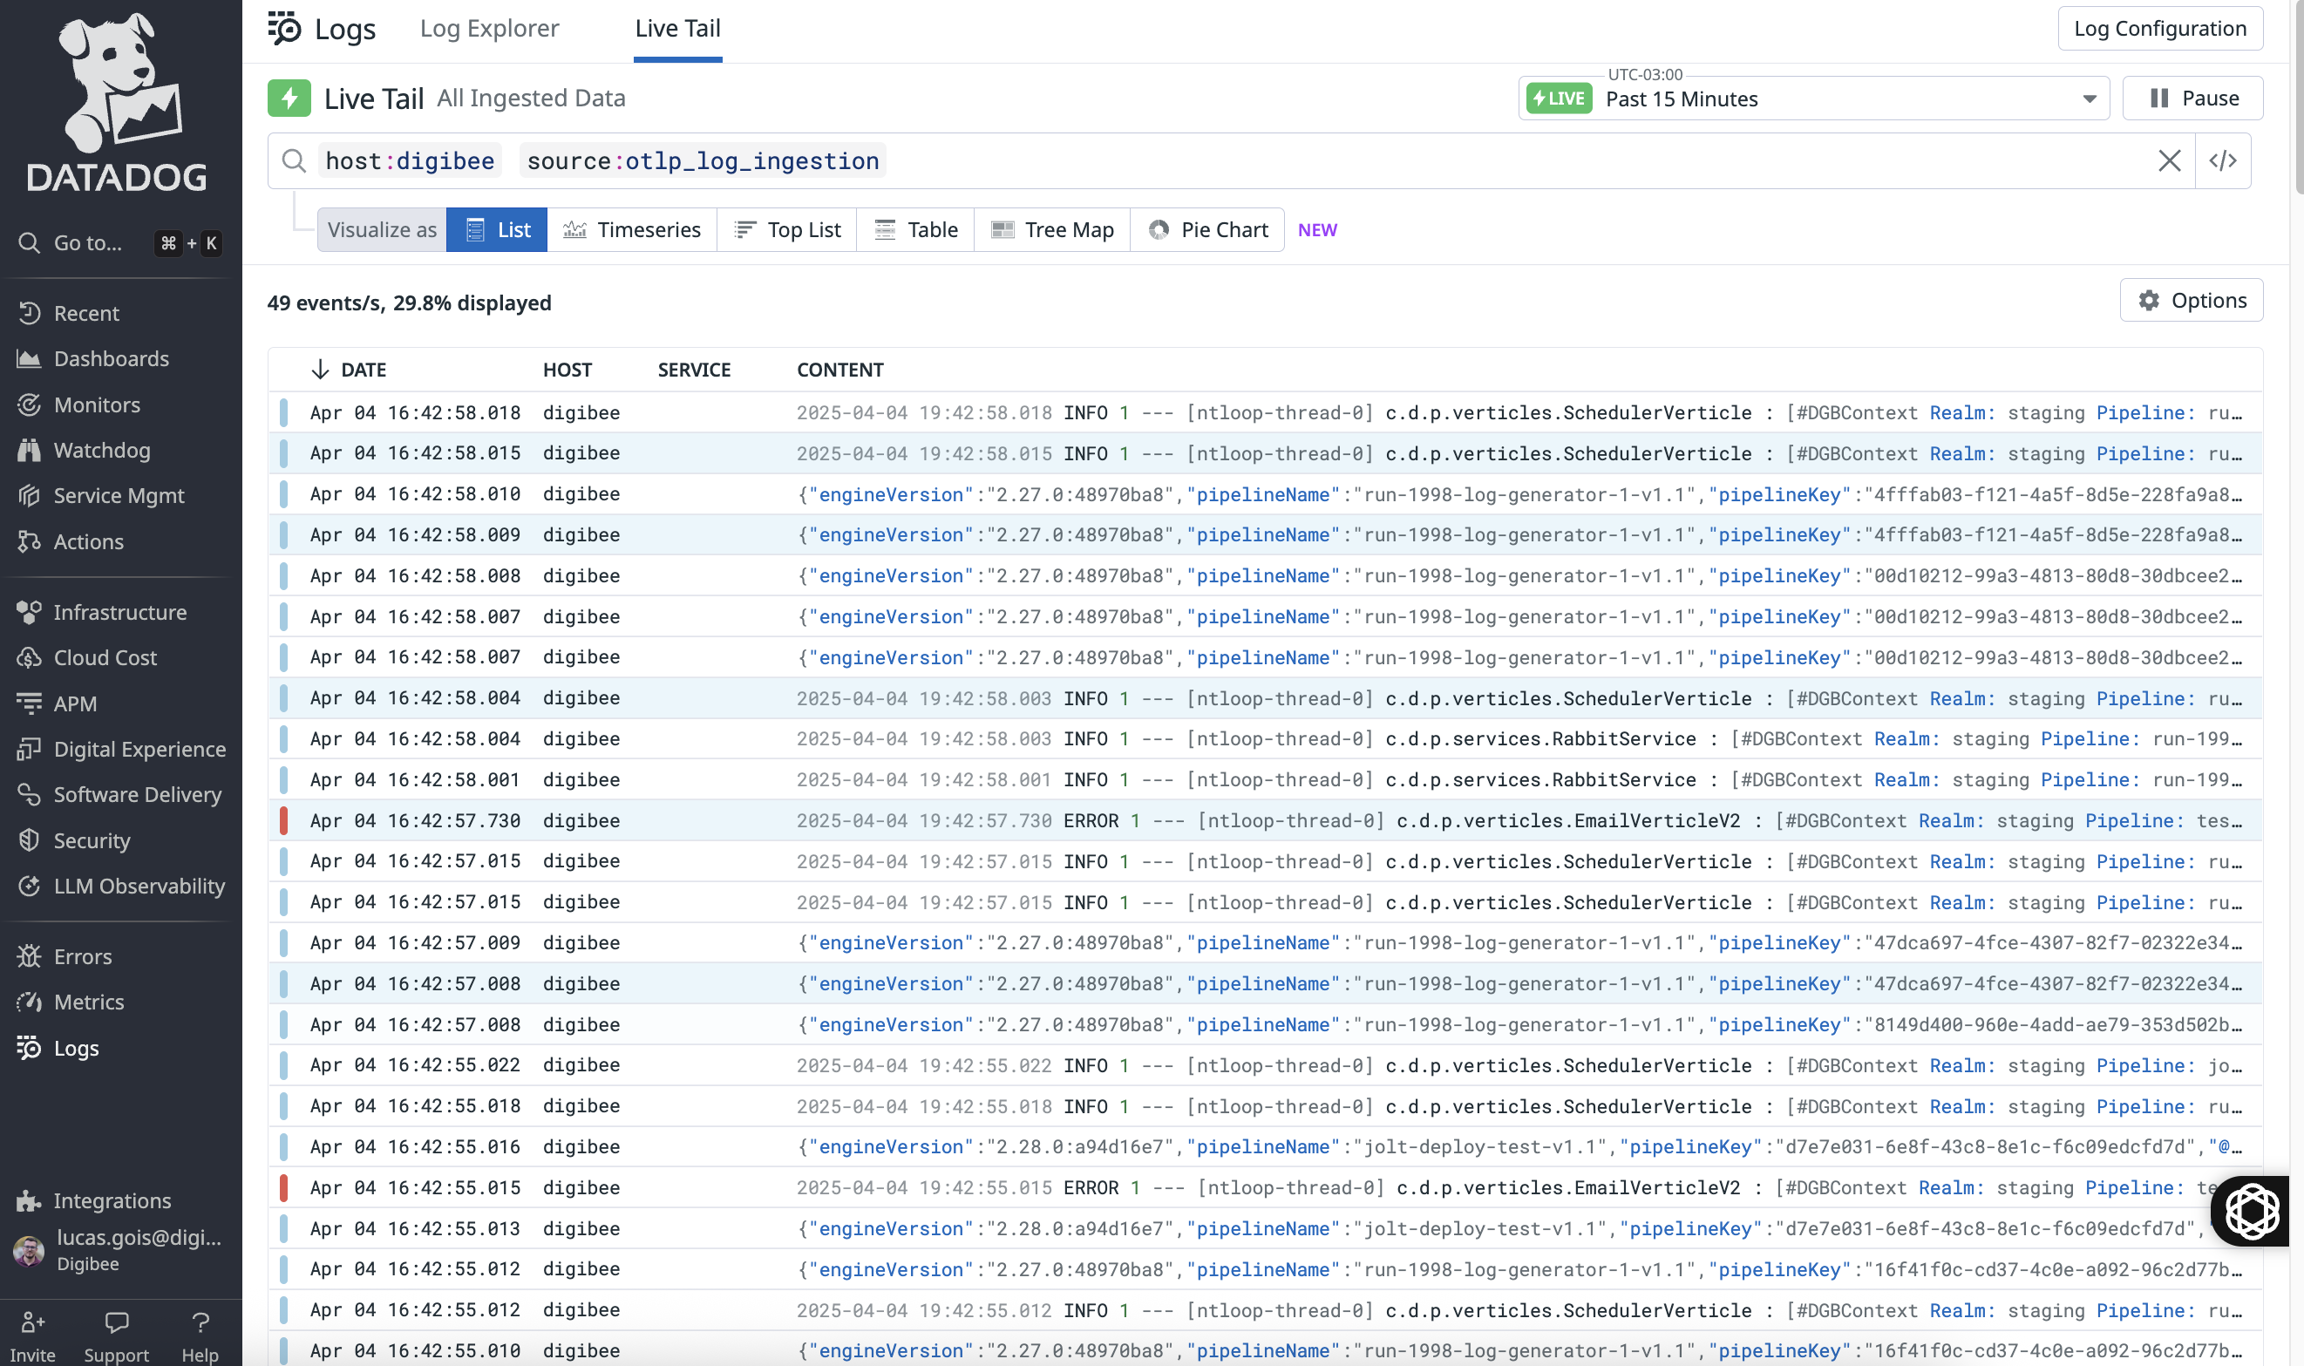Open the Help question mark
Screen dimensions: 2304x1366
click(200, 1324)
